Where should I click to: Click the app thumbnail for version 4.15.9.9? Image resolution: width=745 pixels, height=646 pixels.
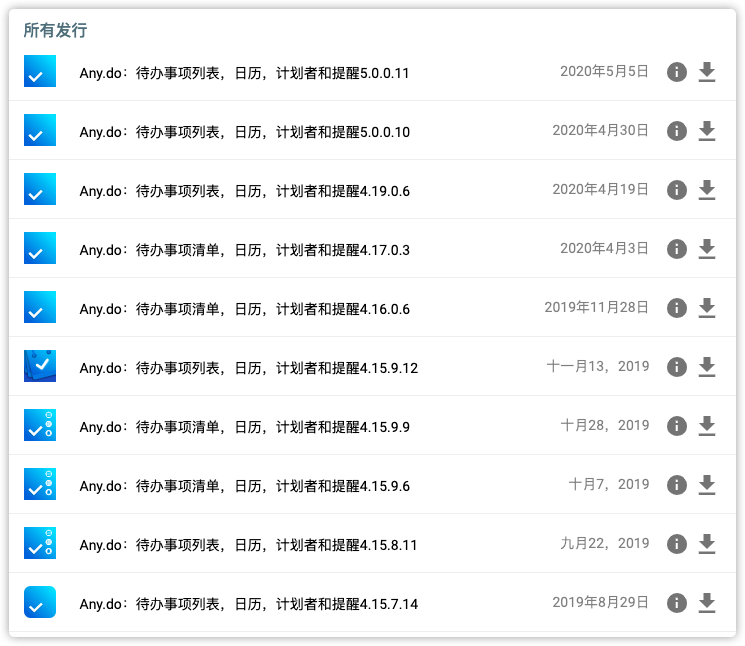point(40,426)
